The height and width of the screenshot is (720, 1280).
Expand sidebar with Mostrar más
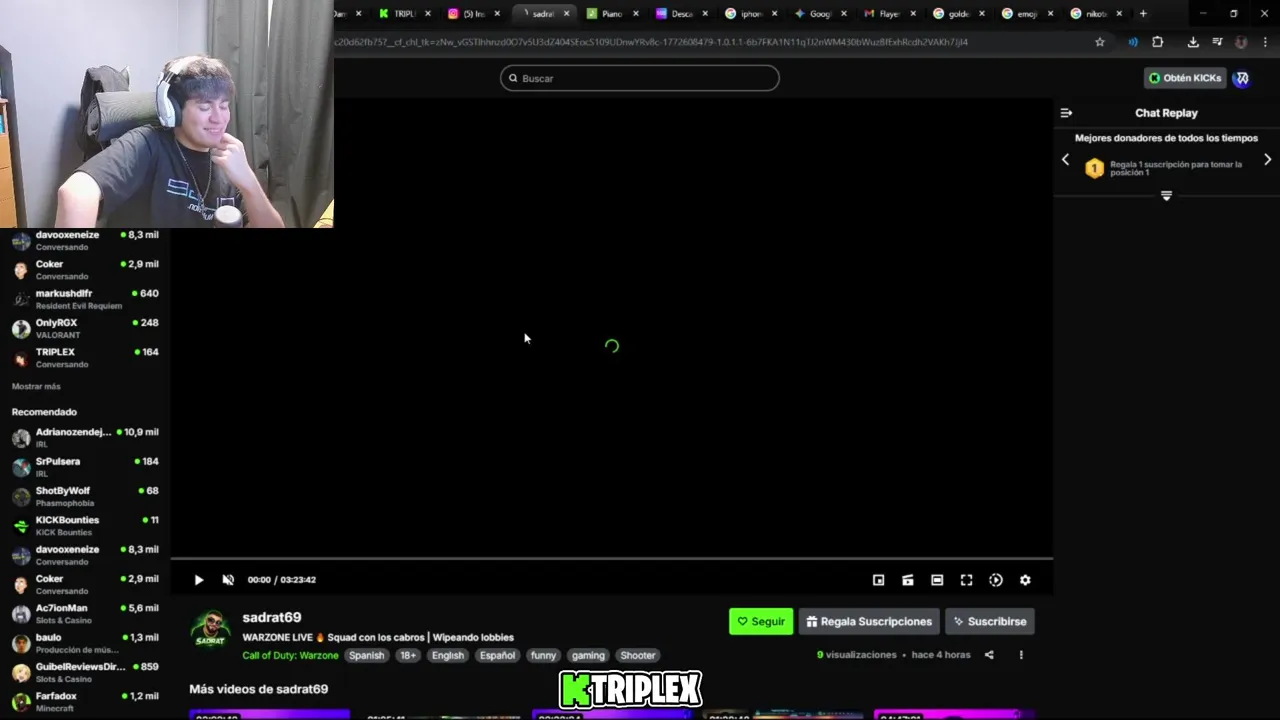[36, 386]
